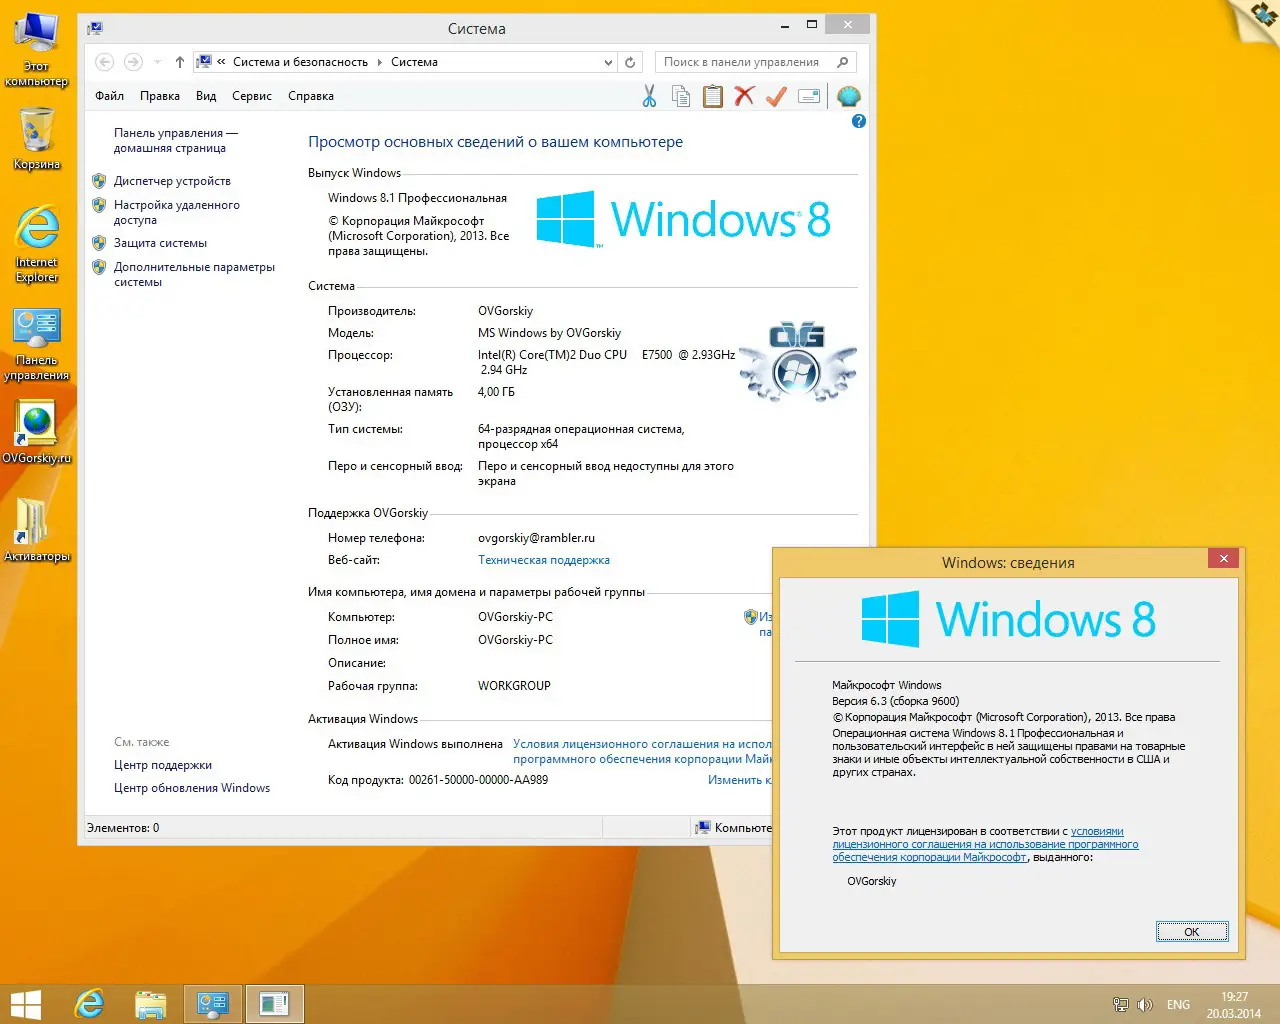Click ENG language indicator in tray
Image resolution: width=1280 pixels, height=1024 pixels.
(1179, 1005)
